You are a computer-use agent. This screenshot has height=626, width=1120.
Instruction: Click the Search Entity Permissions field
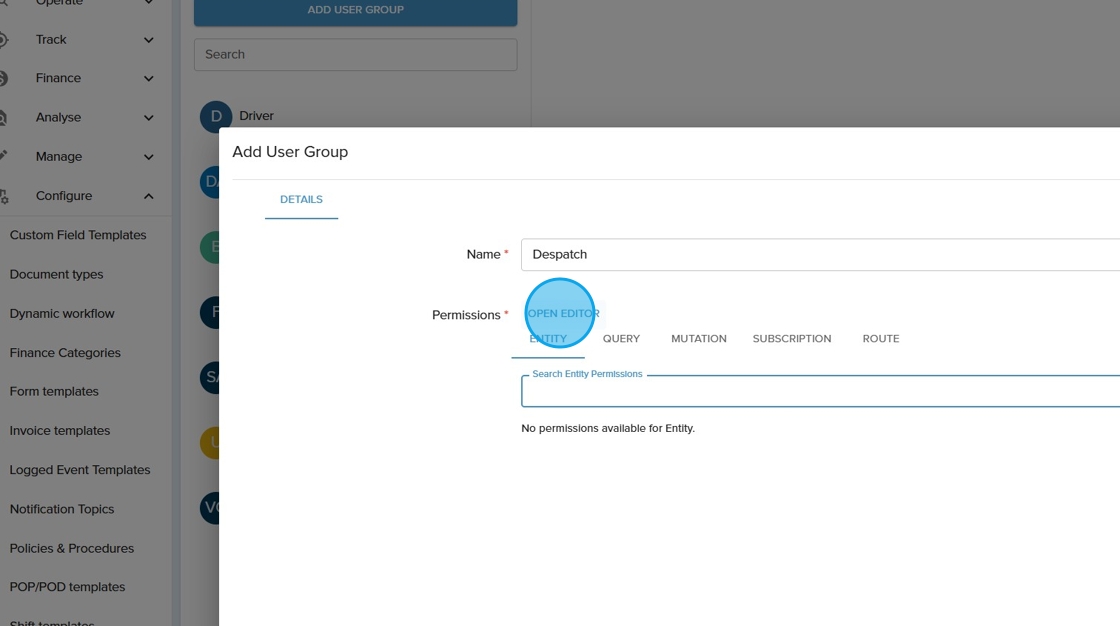[820, 392]
